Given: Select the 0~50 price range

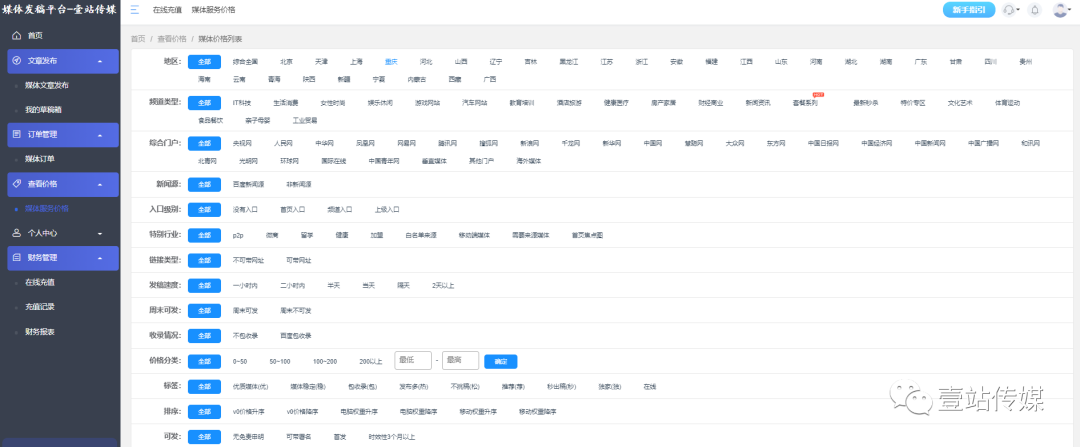Looking at the screenshot, I should click(x=240, y=360).
